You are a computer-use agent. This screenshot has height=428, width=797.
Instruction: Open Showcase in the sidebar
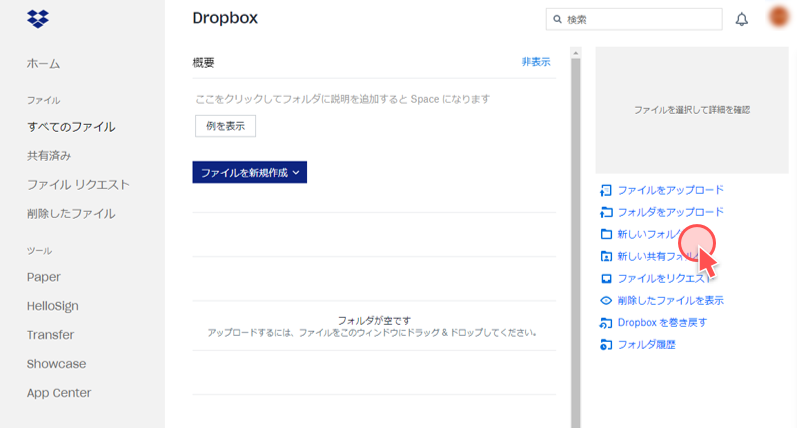(56, 364)
